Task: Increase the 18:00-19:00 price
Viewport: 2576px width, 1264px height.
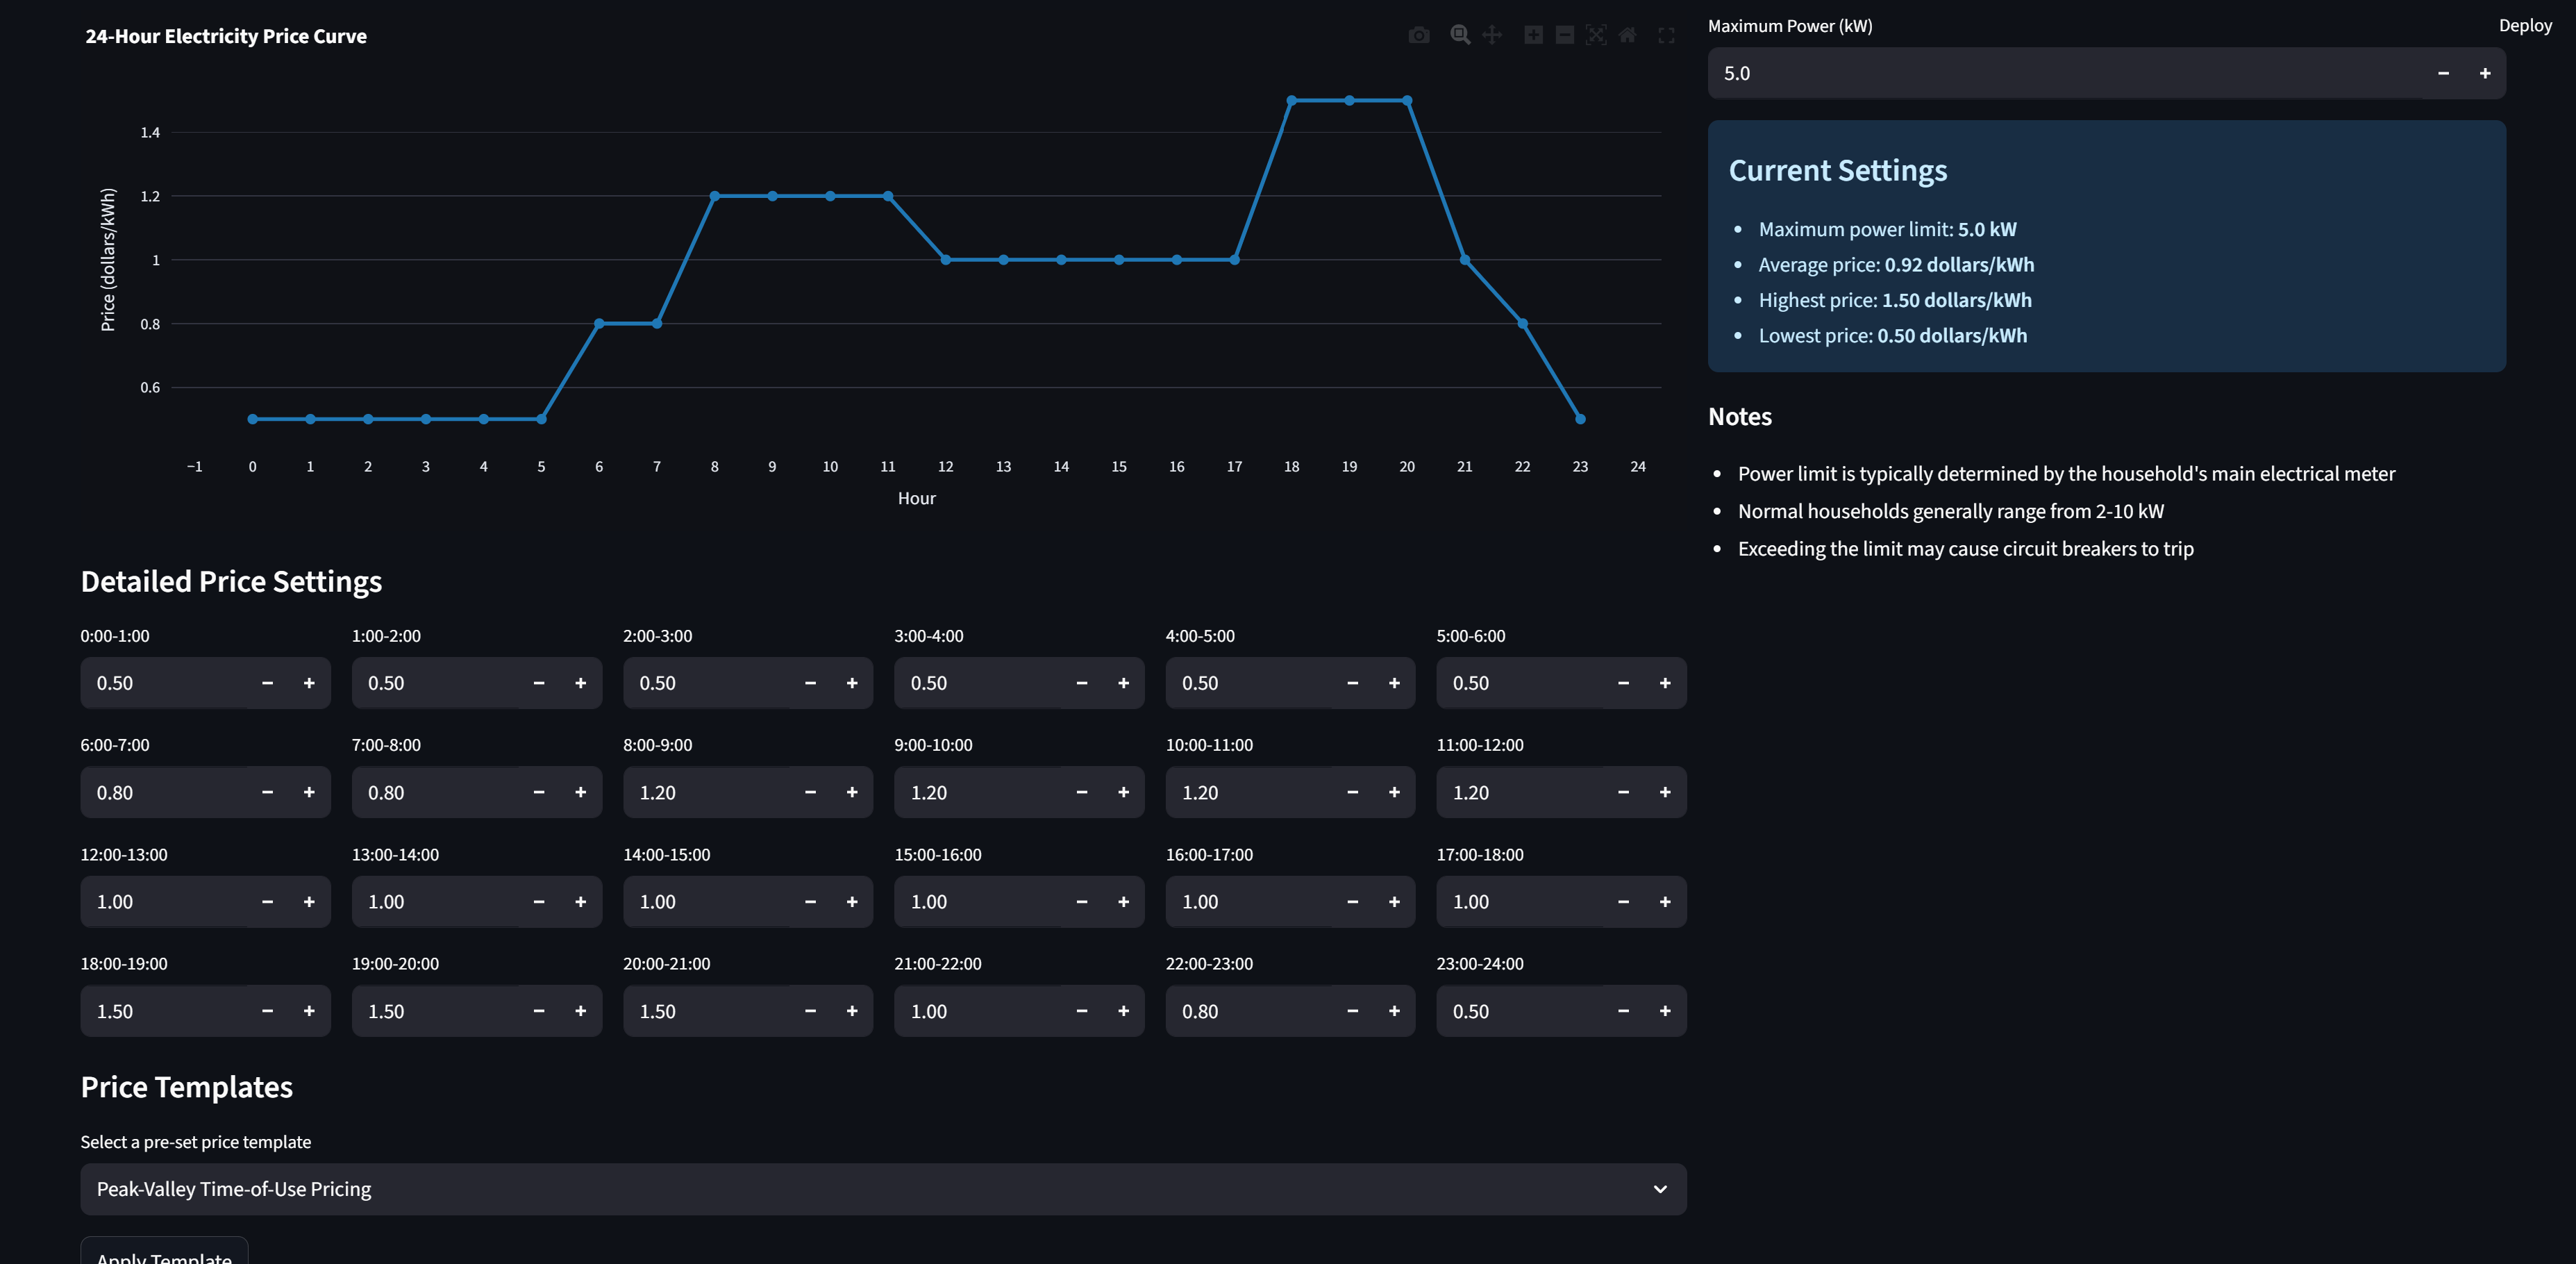Action: 309,1011
